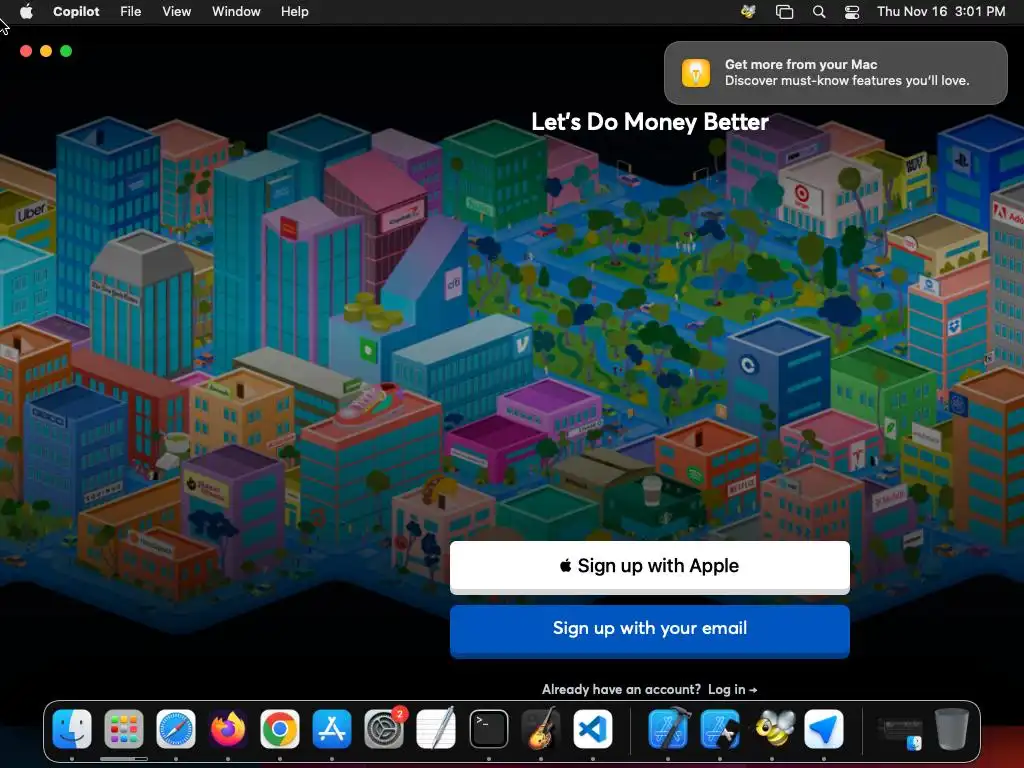Launch Firefox from the dock

pyautogui.click(x=228, y=728)
